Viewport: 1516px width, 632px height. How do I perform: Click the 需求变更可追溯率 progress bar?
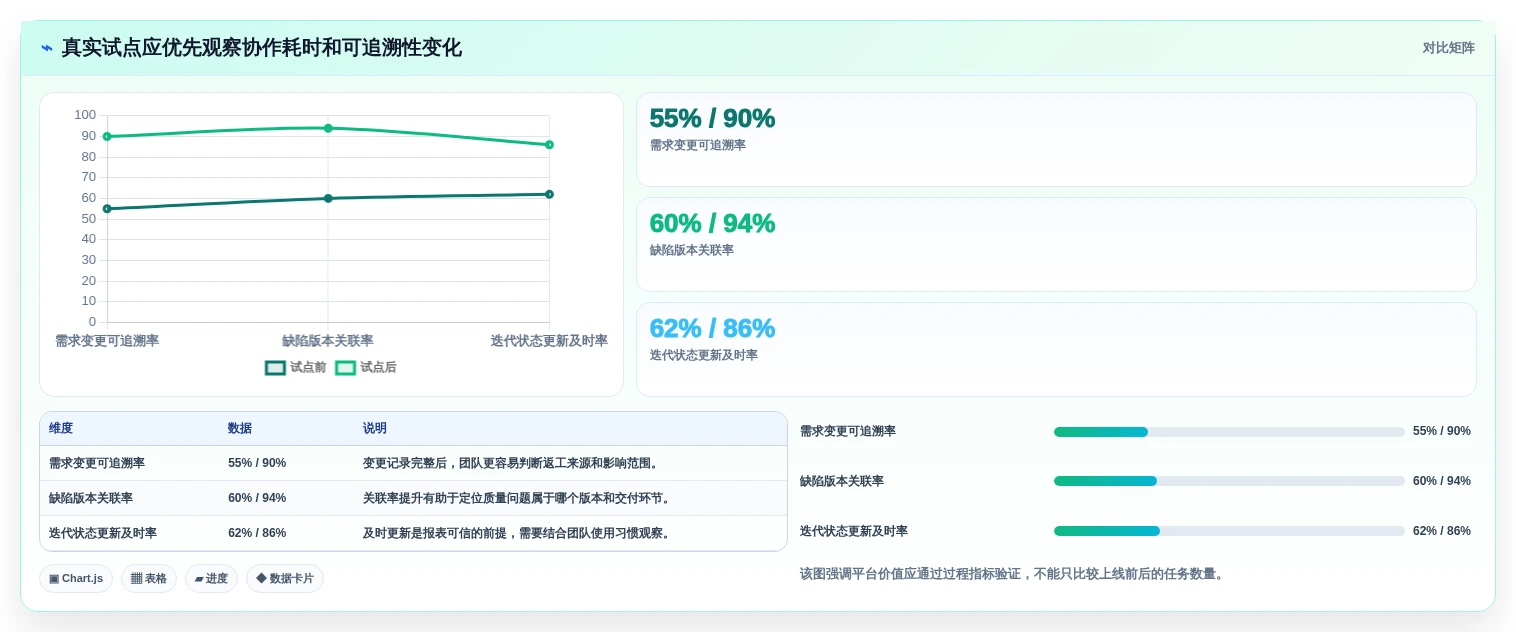pyautogui.click(x=1229, y=432)
